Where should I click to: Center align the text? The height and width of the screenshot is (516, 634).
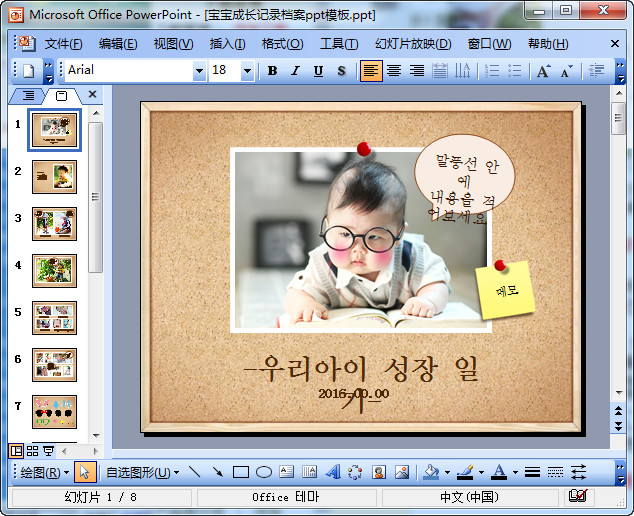[x=394, y=71]
